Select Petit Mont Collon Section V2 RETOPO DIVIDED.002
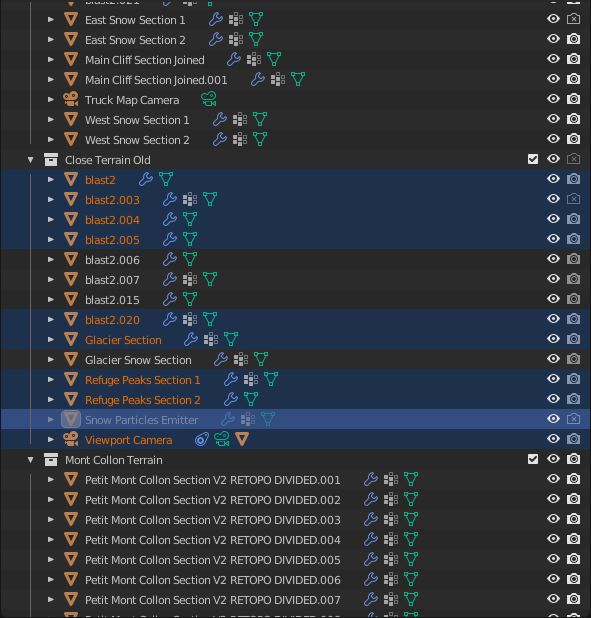Image resolution: width=591 pixels, height=618 pixels. click(x=213, y=500)
